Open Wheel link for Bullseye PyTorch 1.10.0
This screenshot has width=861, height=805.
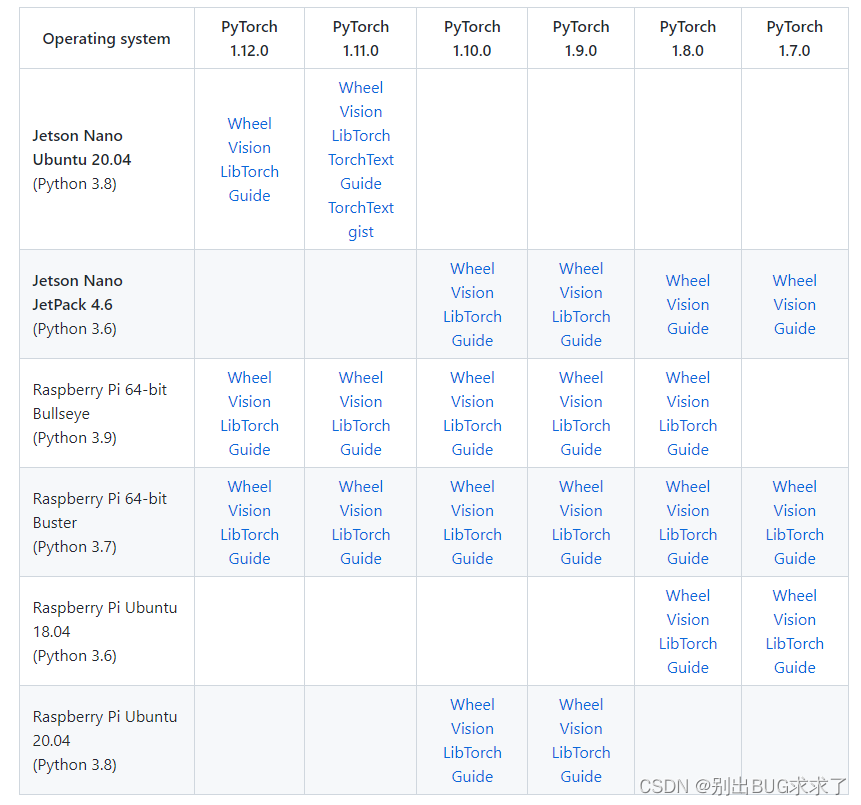click(x=472, y=378)
